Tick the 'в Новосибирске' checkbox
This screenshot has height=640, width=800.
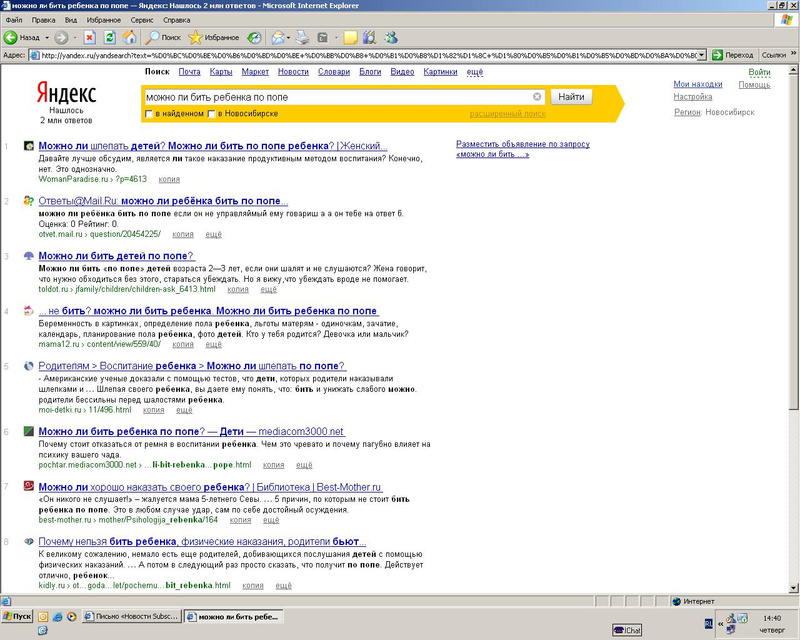click(x=212, y=114)
